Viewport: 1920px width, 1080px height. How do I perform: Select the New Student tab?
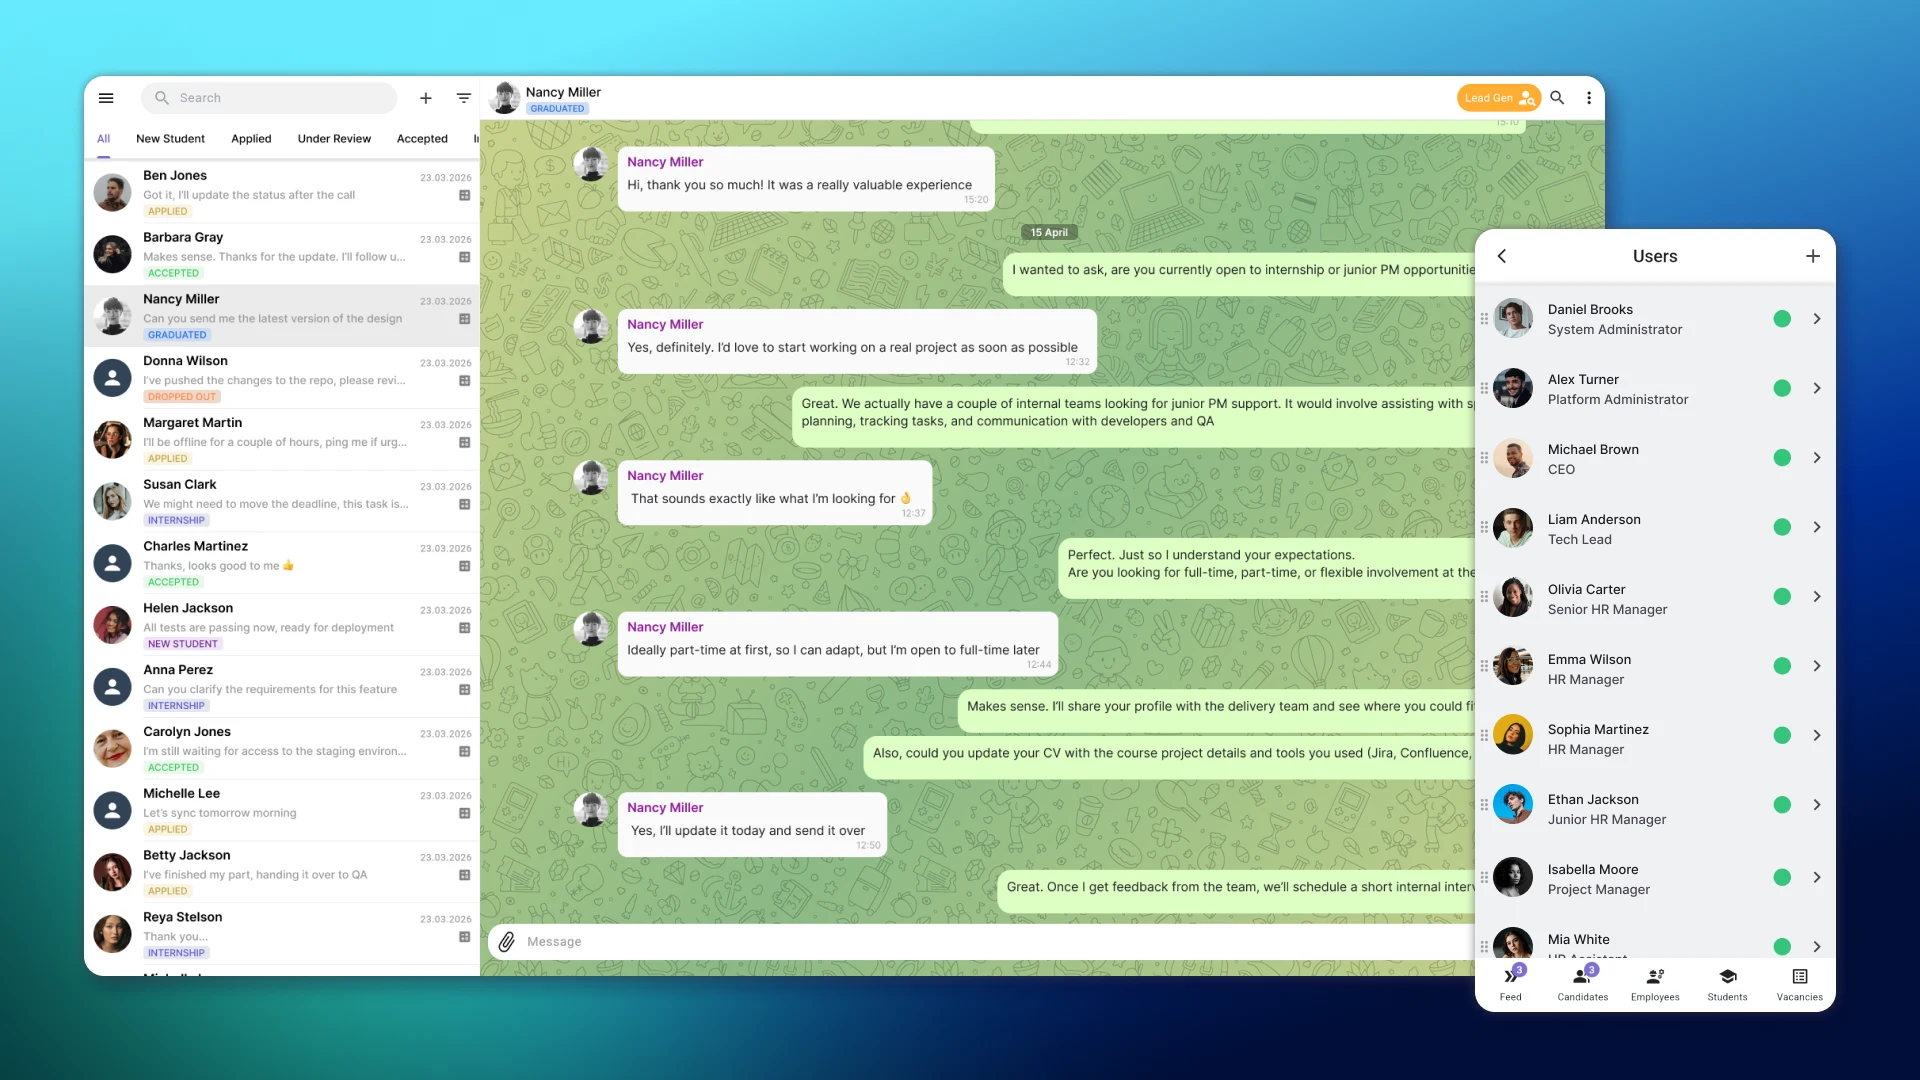coord(170,139)
